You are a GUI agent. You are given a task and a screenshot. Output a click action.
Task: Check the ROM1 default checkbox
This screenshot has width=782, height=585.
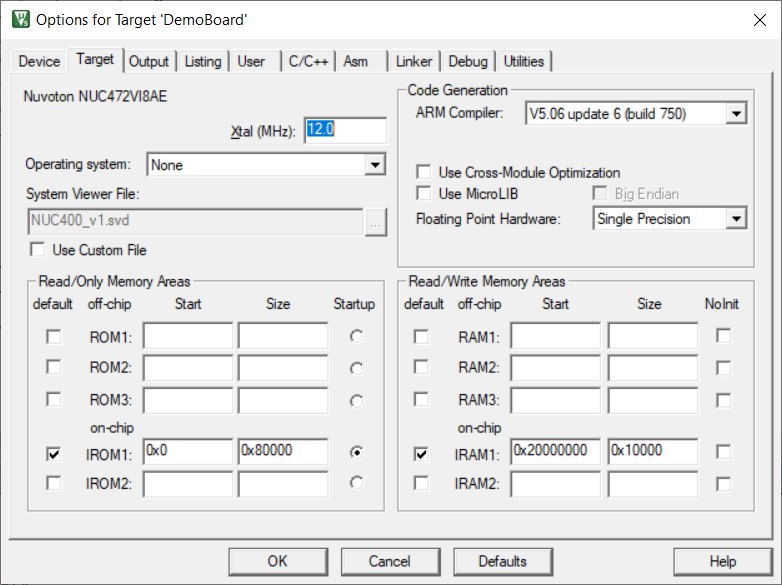point(53,337)
